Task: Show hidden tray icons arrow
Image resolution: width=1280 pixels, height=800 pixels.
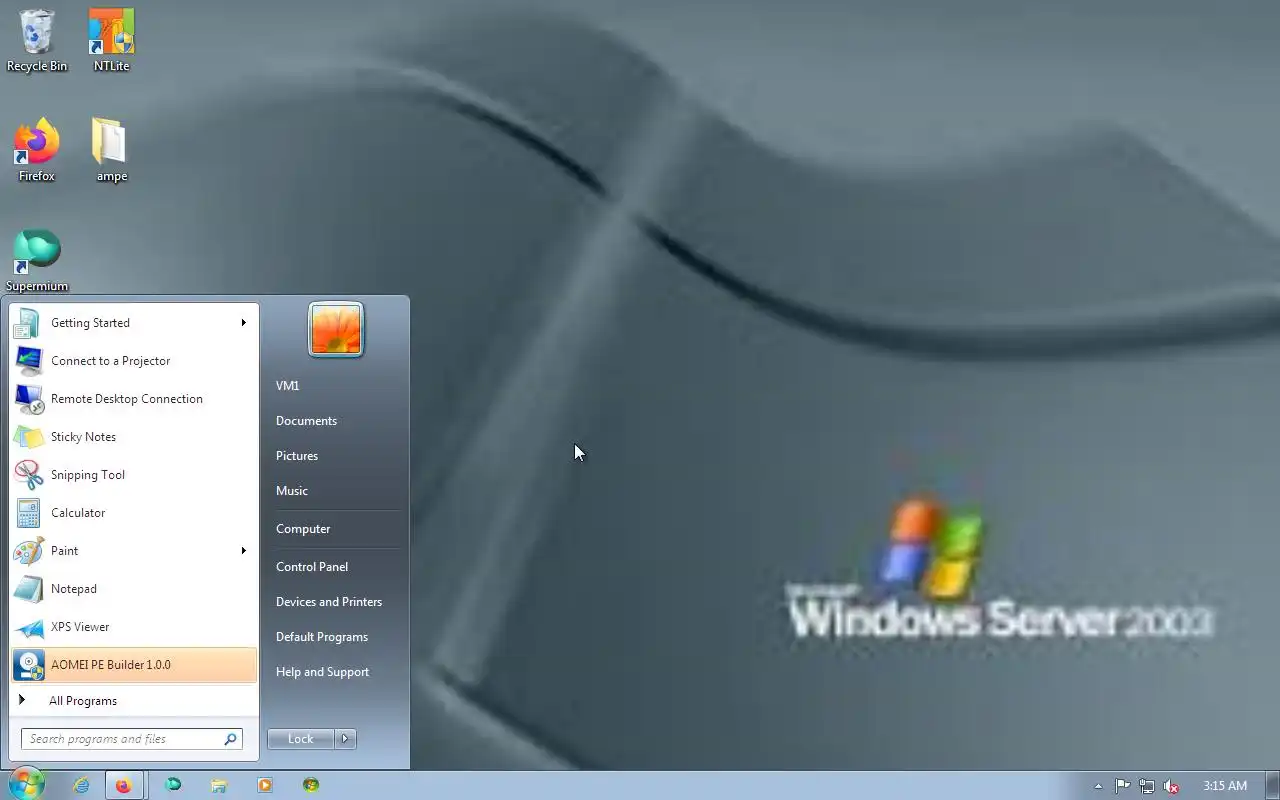Action: (1098, 786)
